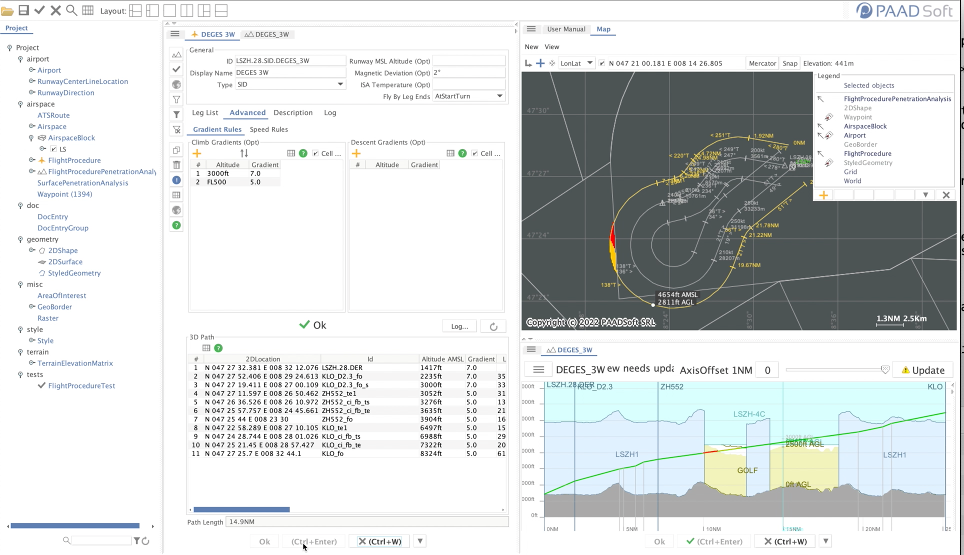Click the solid funnel filter icon in sidebar

[x=176, y=114]
